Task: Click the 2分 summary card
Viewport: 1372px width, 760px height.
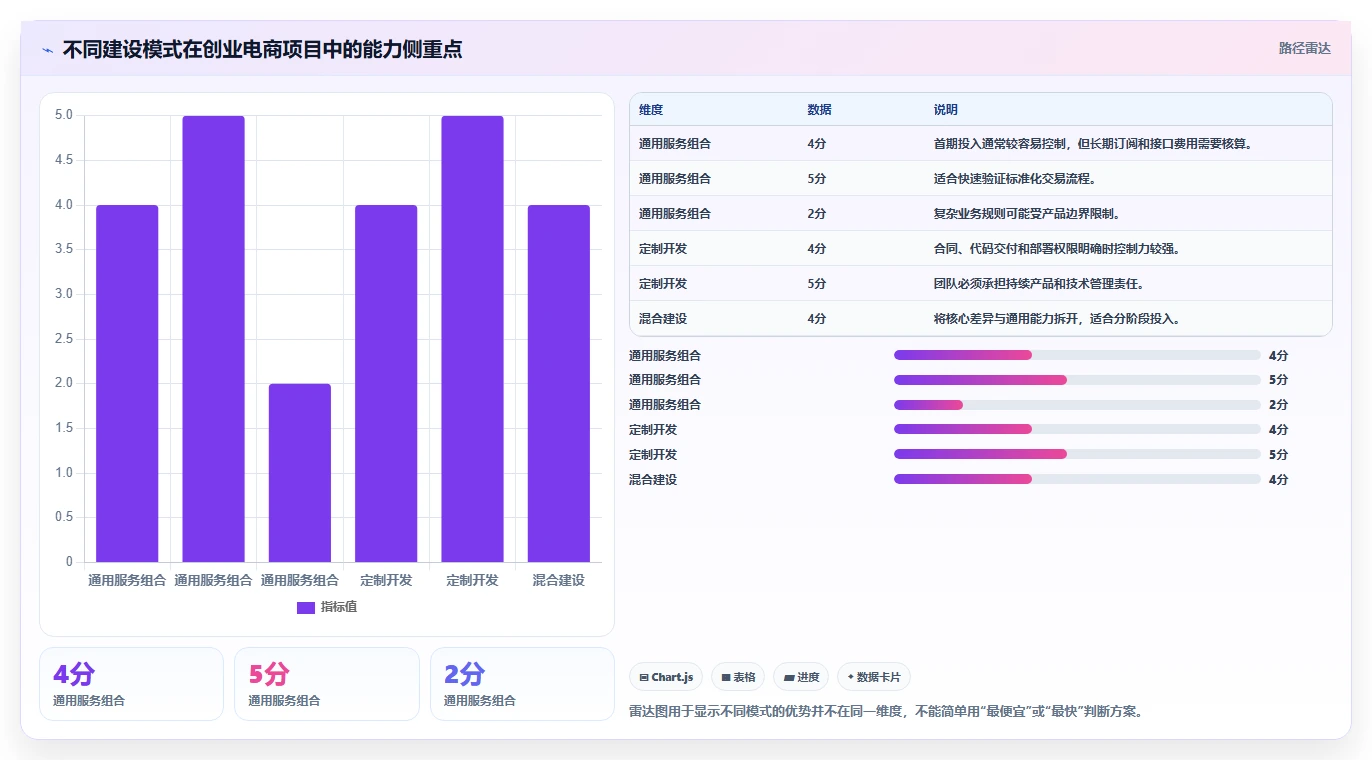Action: (x=522, y=684)
